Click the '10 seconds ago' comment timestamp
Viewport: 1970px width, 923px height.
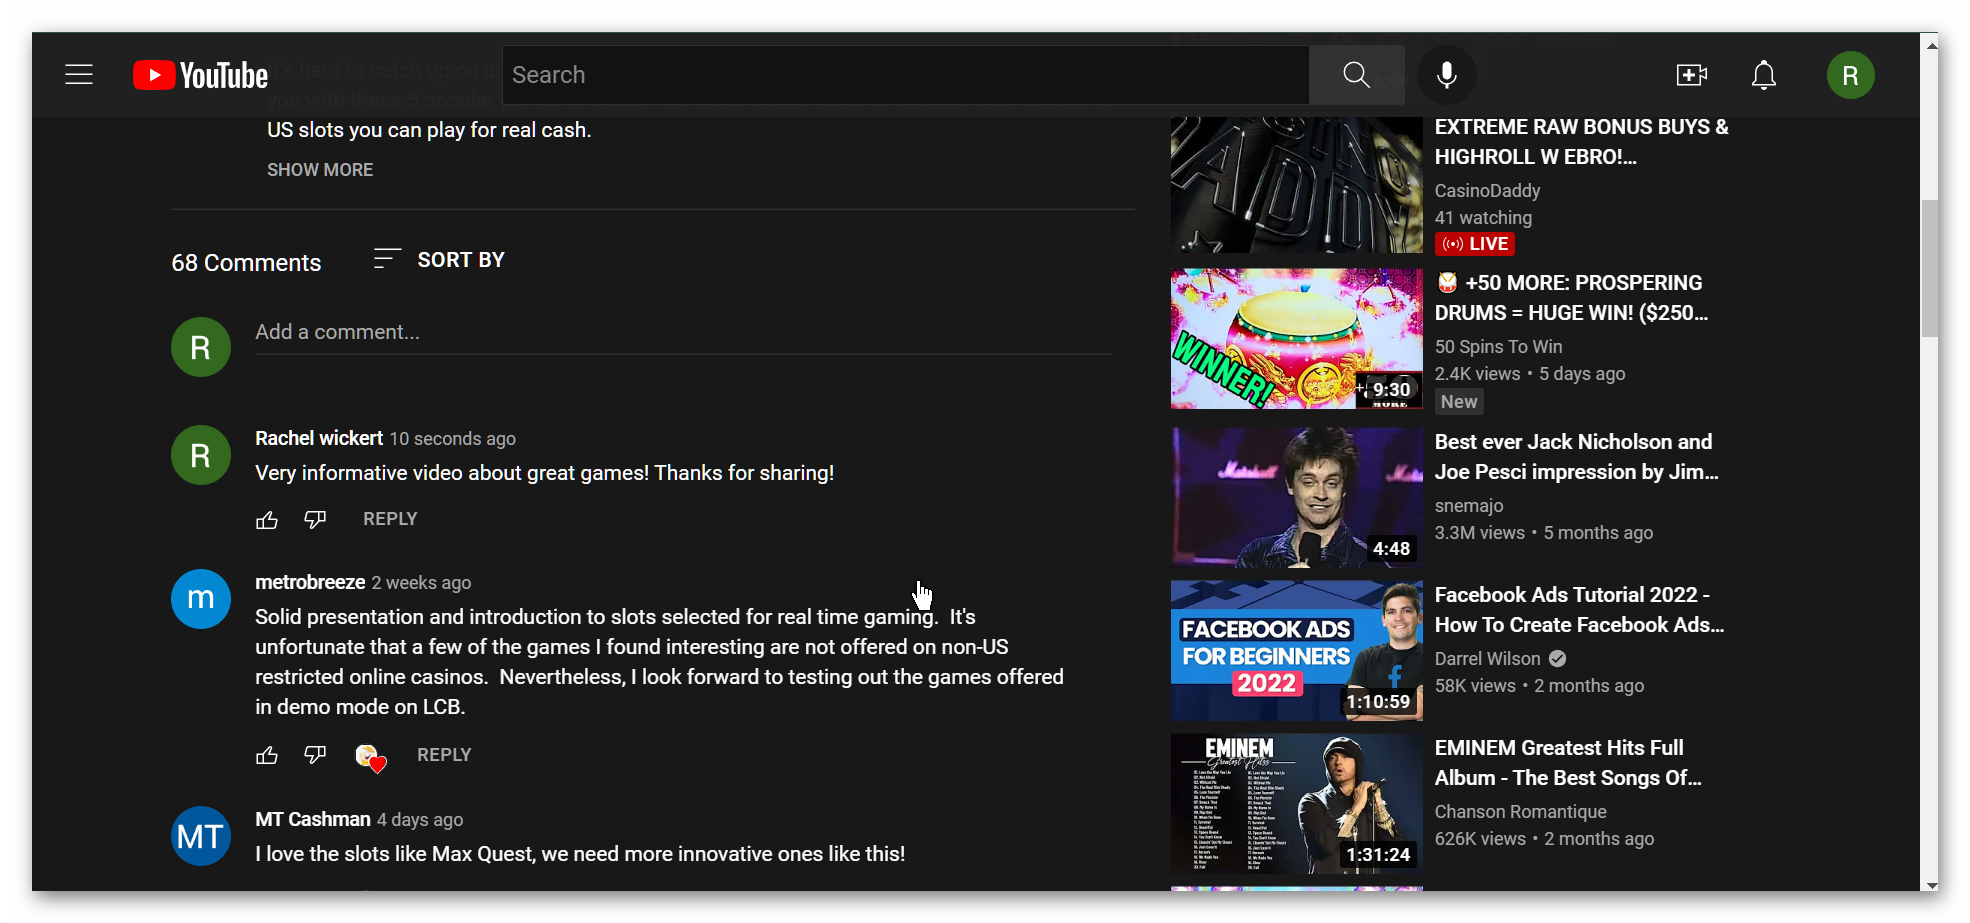[x=453, y=439]
